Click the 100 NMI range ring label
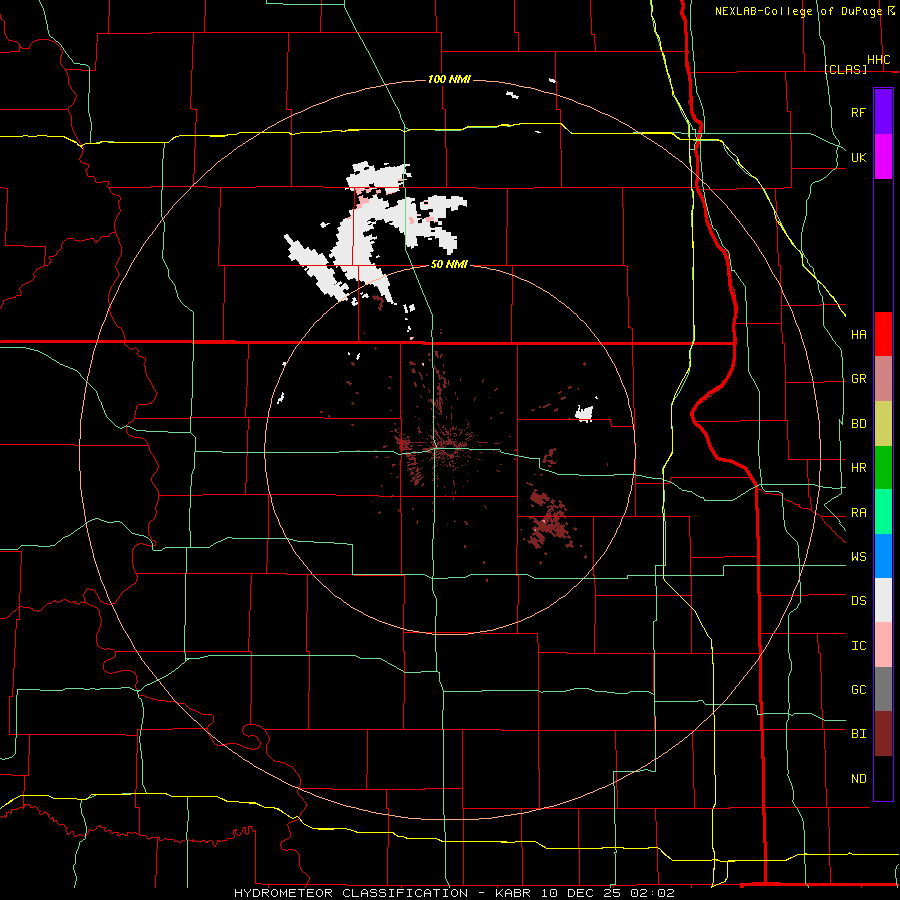 (x=449, y=79)
